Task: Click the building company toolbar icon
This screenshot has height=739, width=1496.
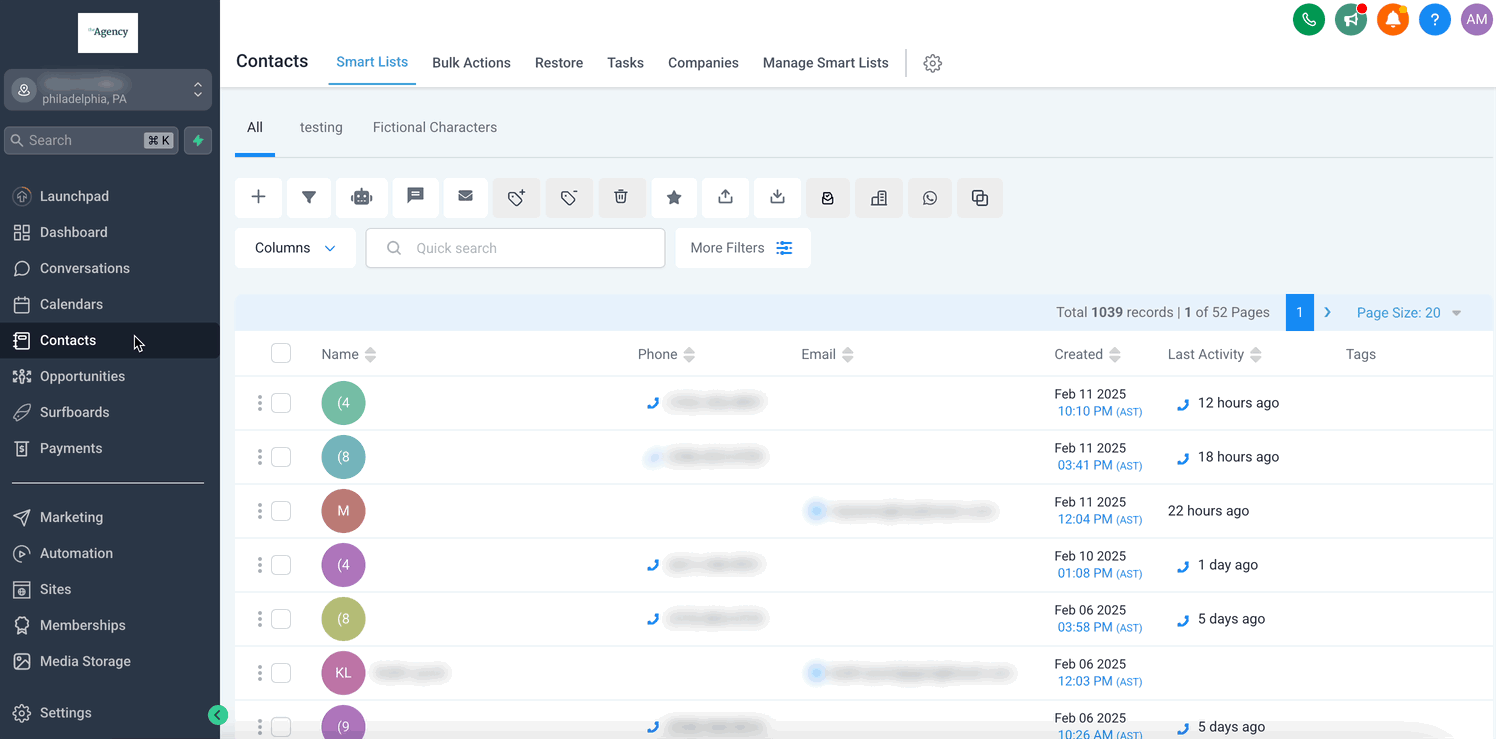Action: pyautogui.click(x=879, y=197)
